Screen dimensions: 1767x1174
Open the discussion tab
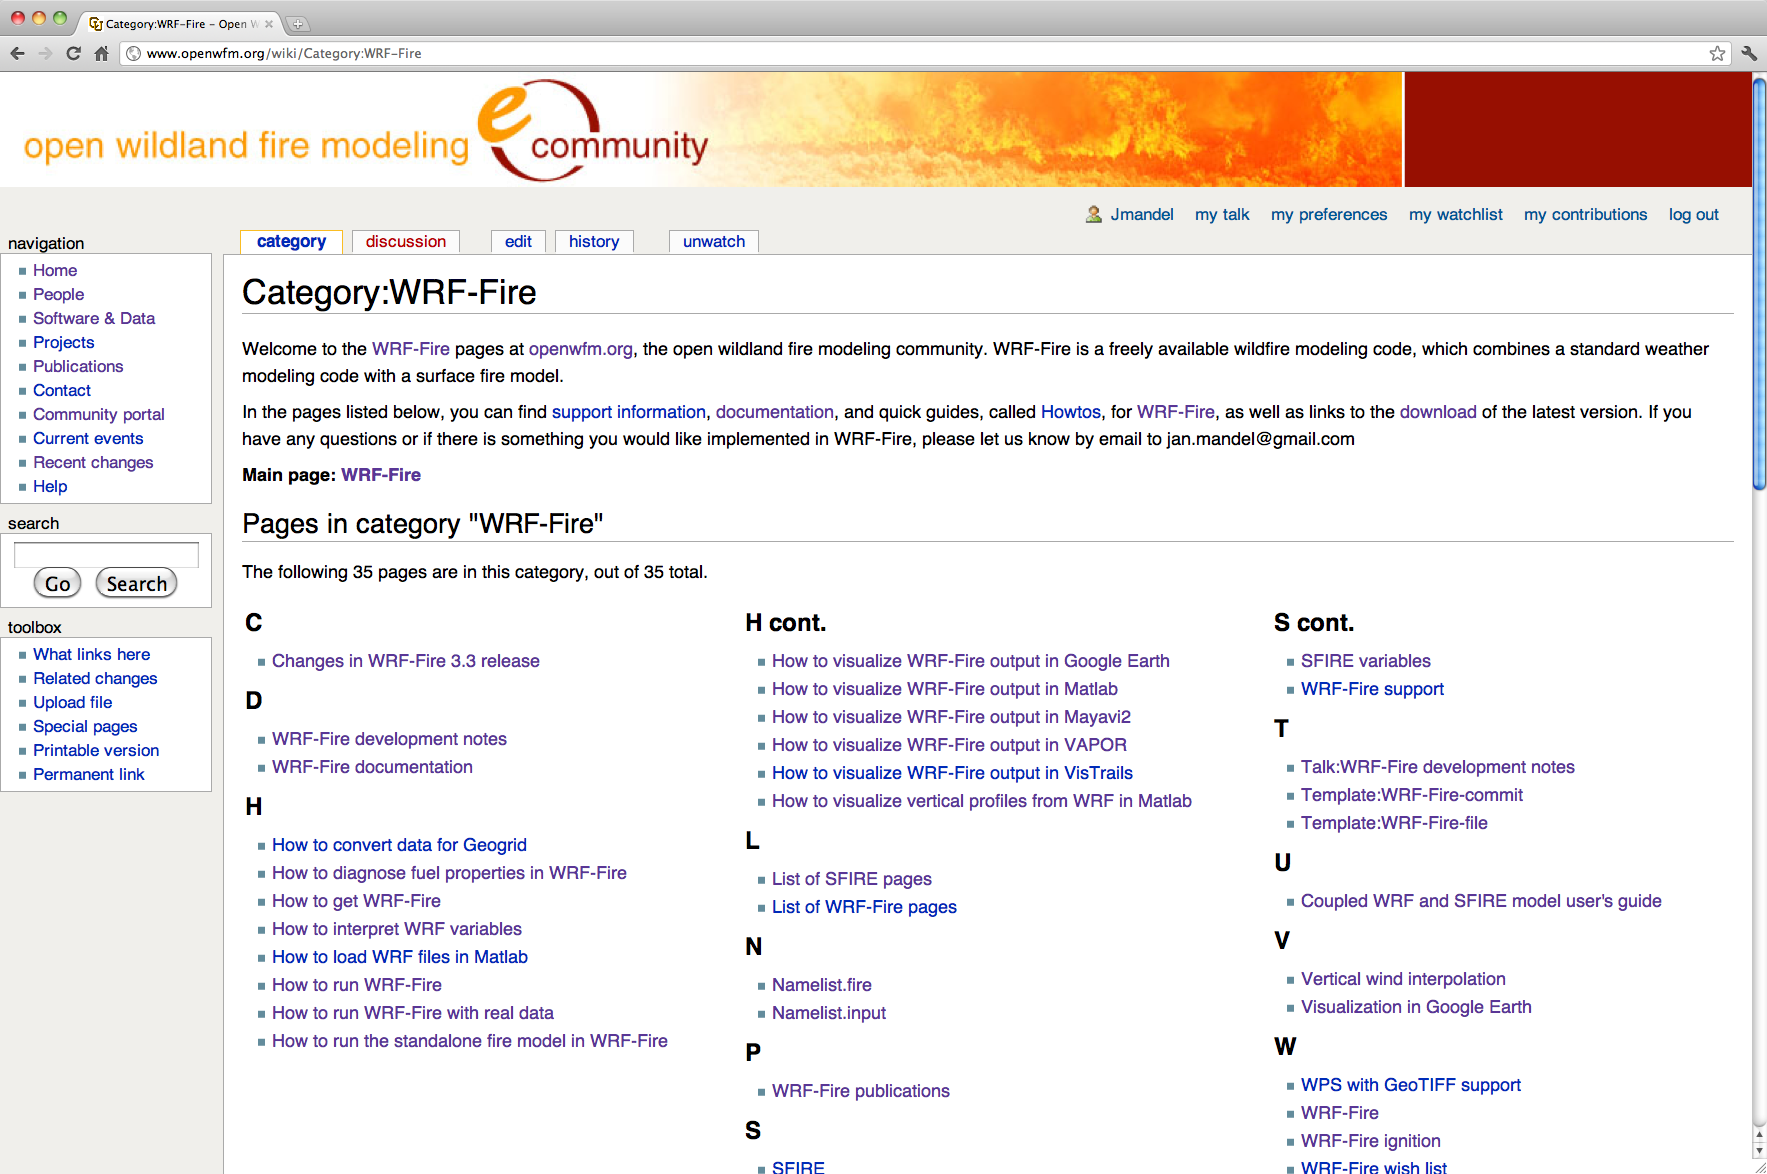point(406,242)
